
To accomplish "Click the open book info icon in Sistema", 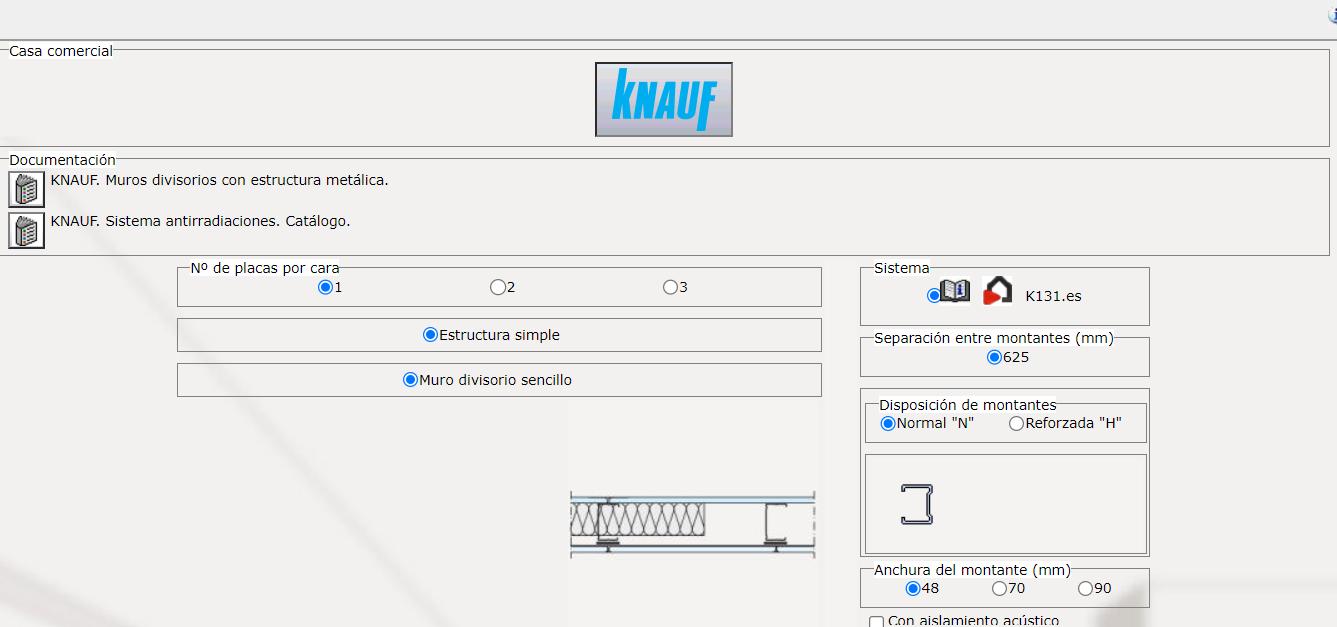I will click(956, 291).
